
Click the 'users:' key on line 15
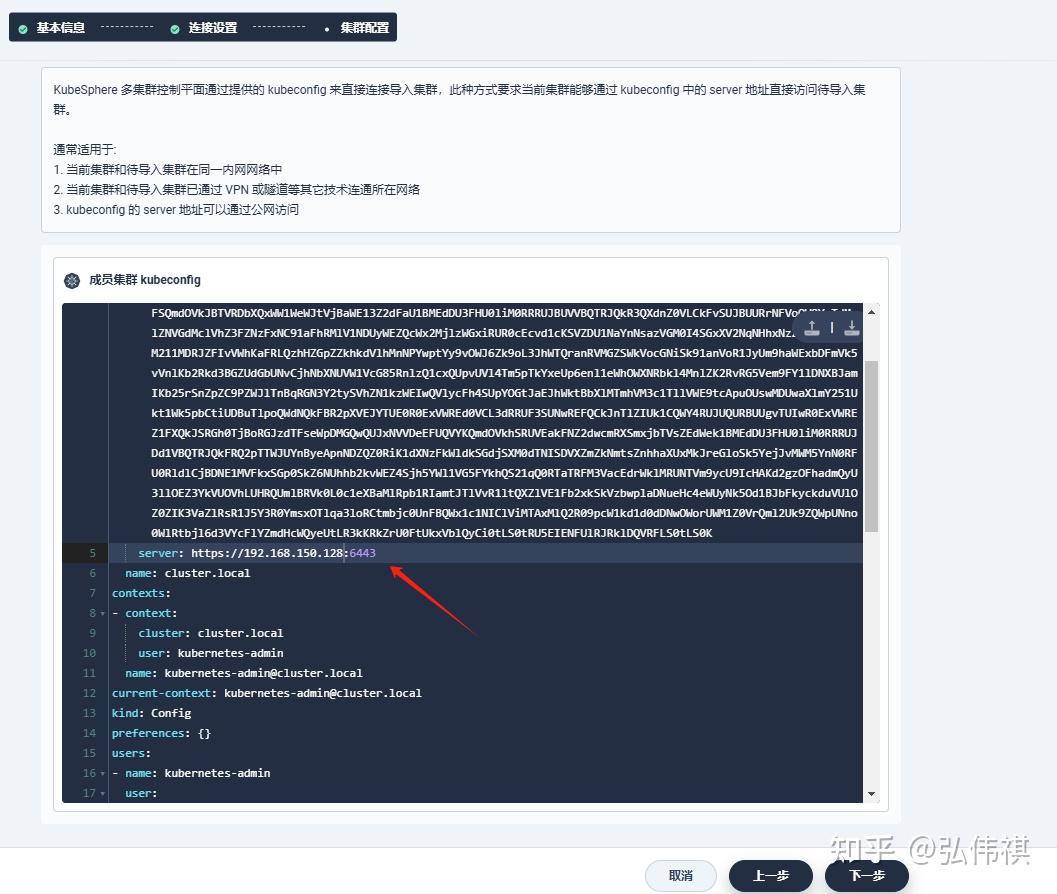pos(131,753)
